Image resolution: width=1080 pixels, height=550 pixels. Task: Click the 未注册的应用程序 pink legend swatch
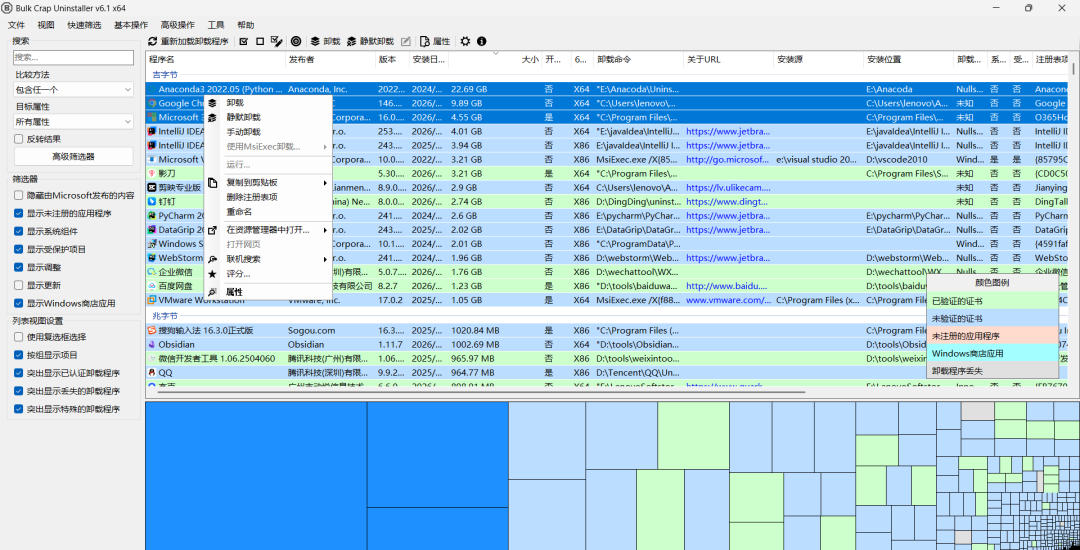tap(992, 336)
